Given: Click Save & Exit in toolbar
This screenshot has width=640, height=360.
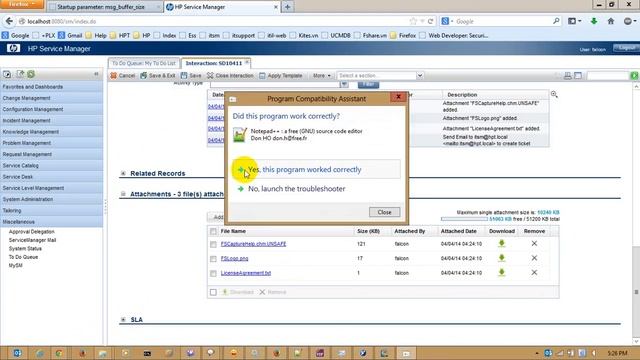Looking at the screenshot, I should pos(158,76).
